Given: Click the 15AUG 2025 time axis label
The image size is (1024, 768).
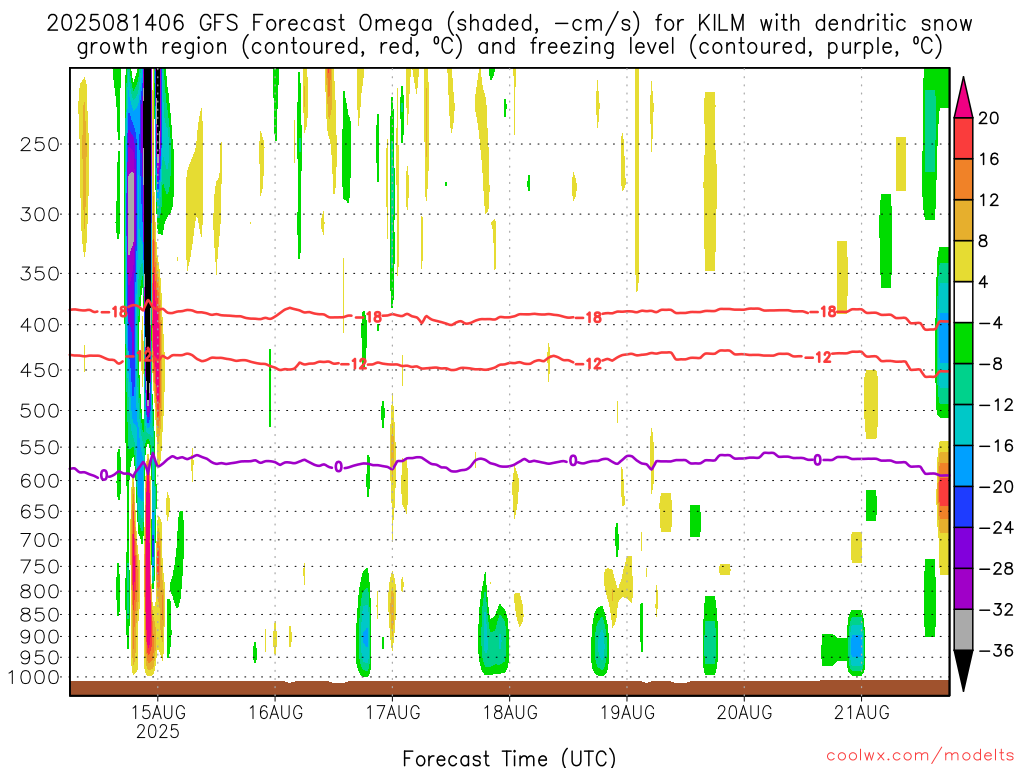Looking at the screenshot, I should click(x=157, y=722).
